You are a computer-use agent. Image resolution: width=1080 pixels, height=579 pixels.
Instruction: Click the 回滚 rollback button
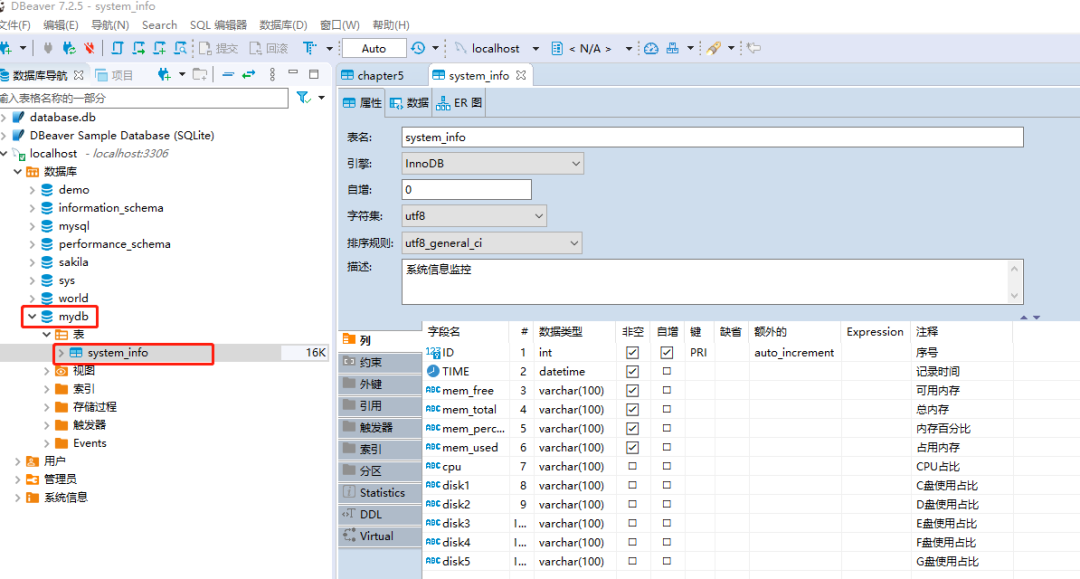click(269, 48)
